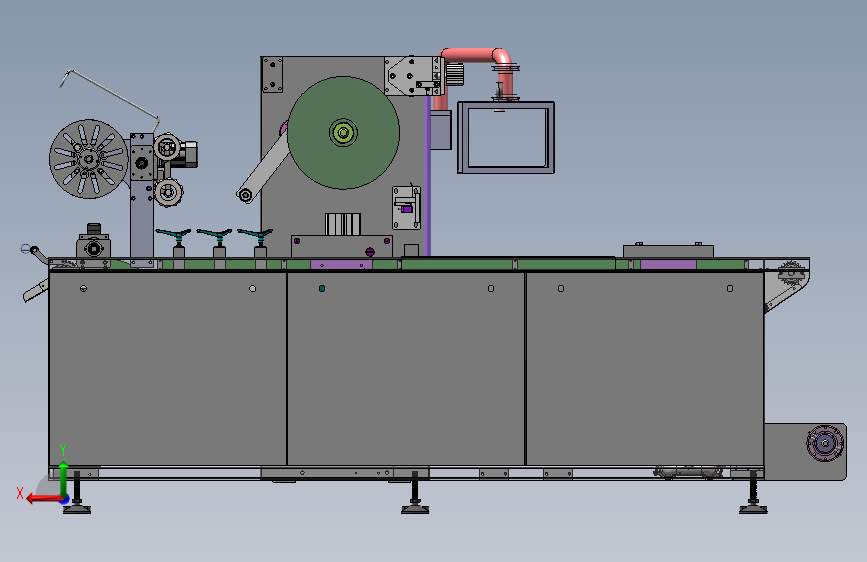This screenshot has width=867, height=562.
Task: Select the middle cabinet door panel
Action: [406, 368]
